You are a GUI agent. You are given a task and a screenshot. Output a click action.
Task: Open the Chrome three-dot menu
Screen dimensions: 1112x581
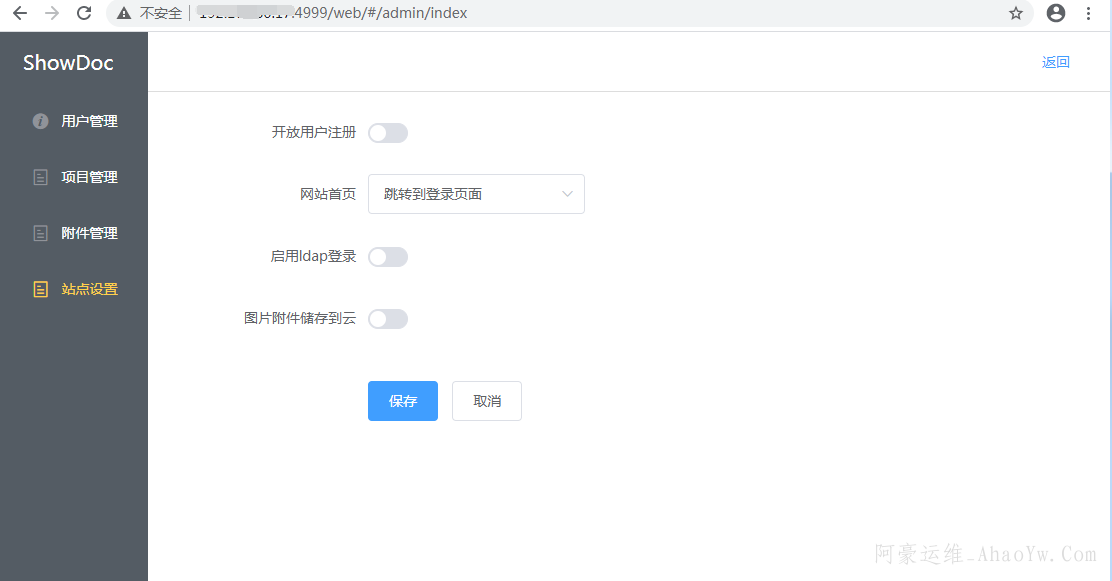coord(1088,14)
